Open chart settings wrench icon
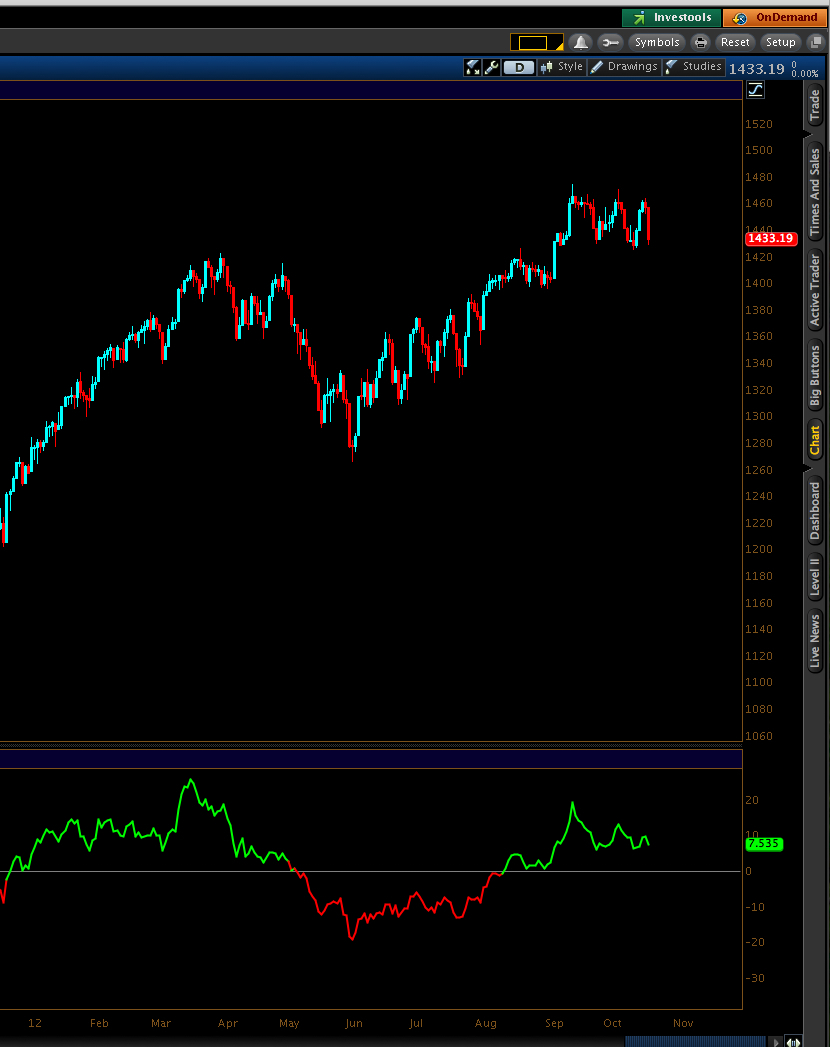This screenshot has width=830, height=1047. (x=491, y=67)
